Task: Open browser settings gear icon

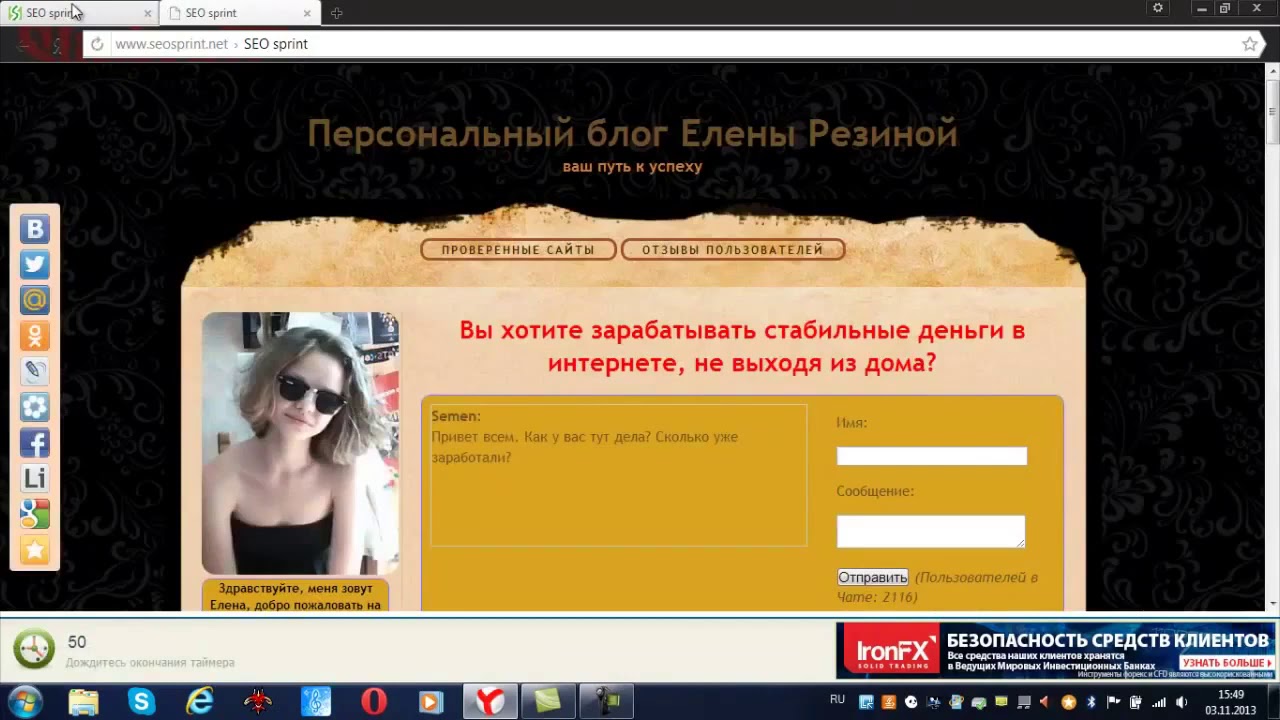Action: tap(1158, 8)
